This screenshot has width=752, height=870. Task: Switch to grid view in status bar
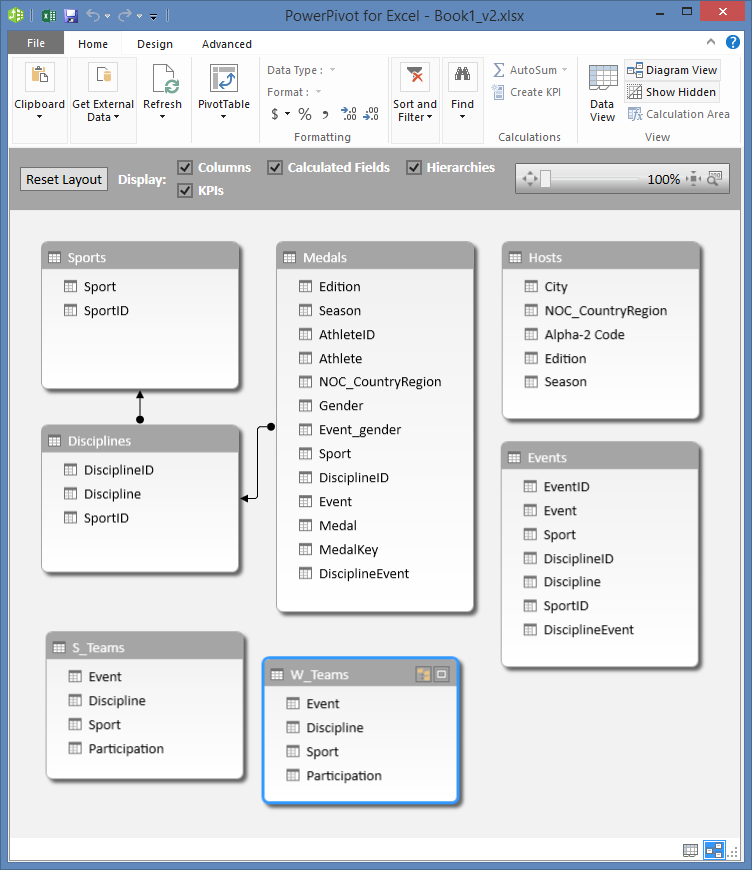click(691, 850)
